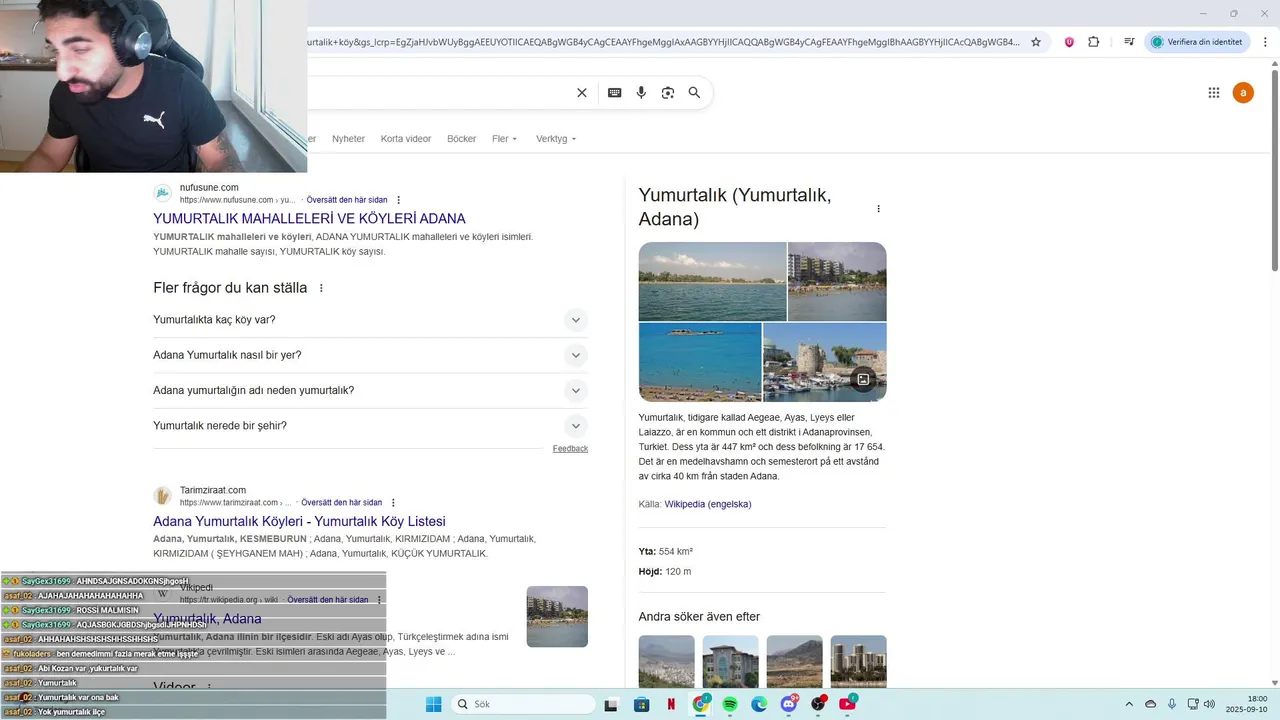Open the Google apps grid

[x=1214, y=93]
